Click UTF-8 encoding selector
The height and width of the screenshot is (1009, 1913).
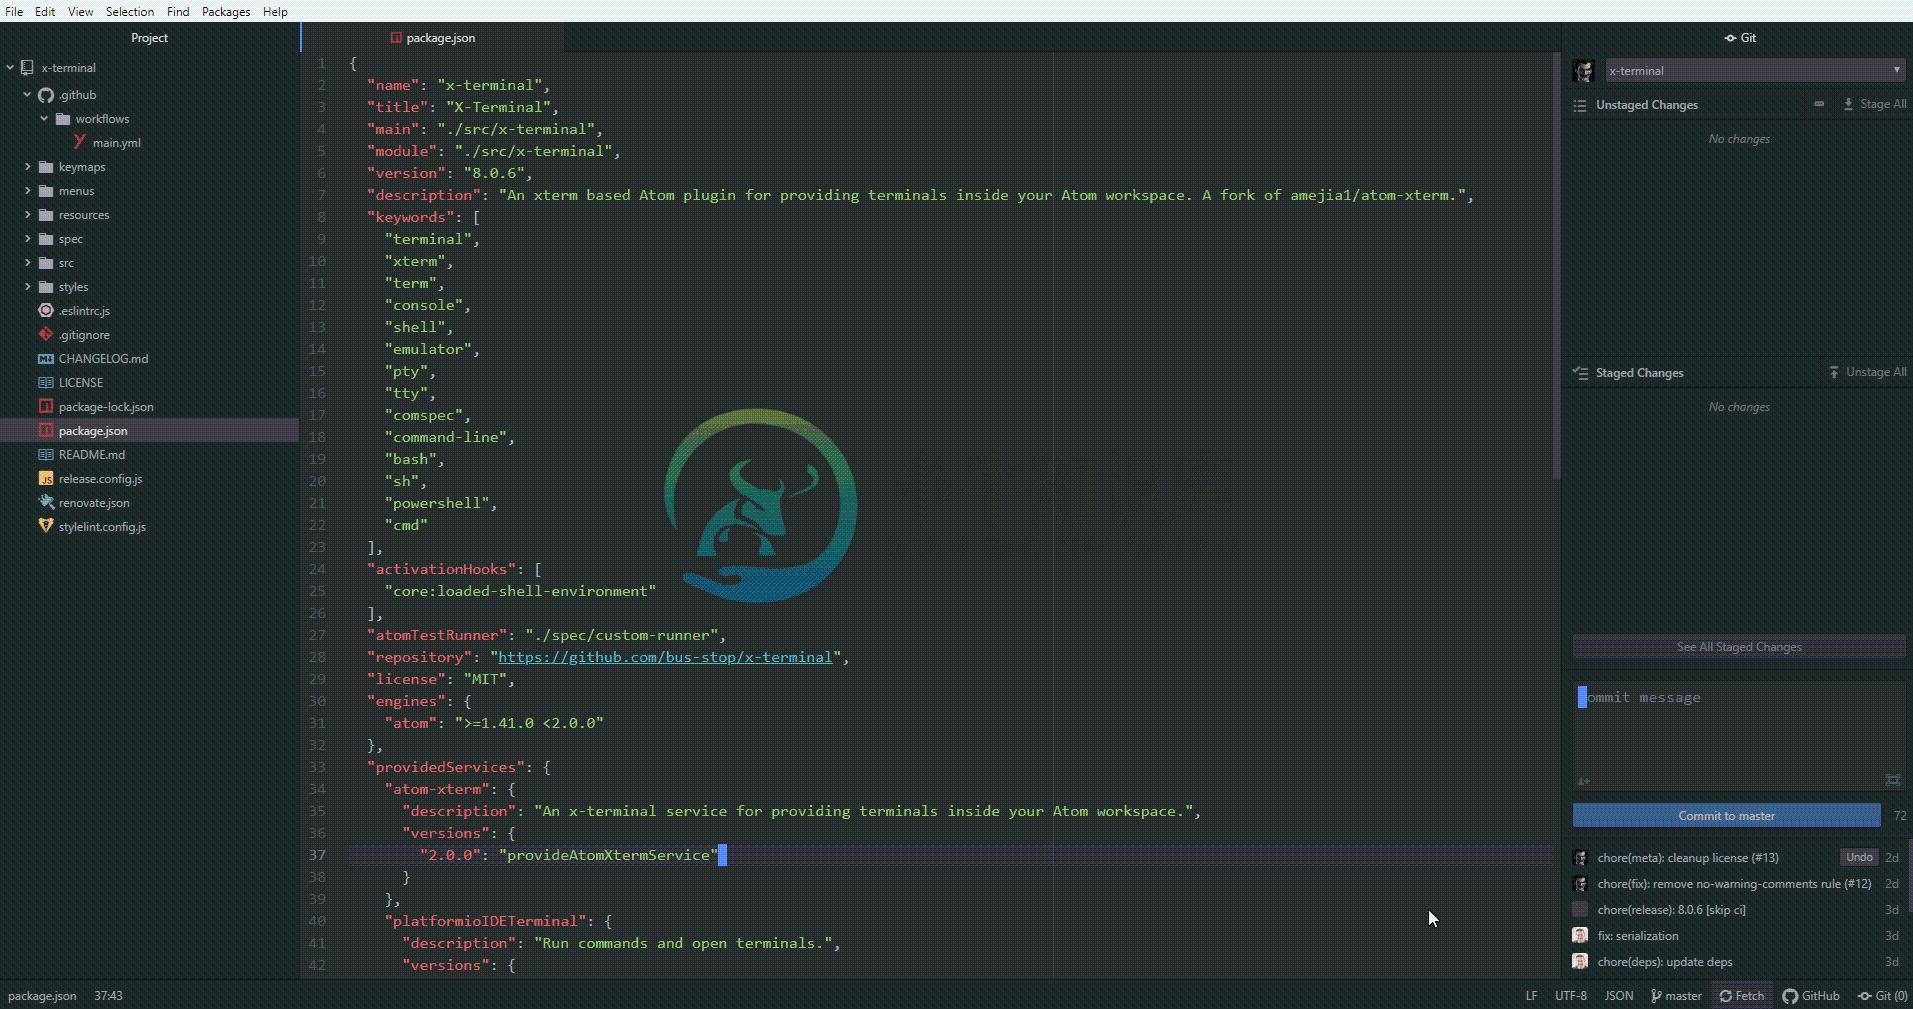tap(1571, 996)
